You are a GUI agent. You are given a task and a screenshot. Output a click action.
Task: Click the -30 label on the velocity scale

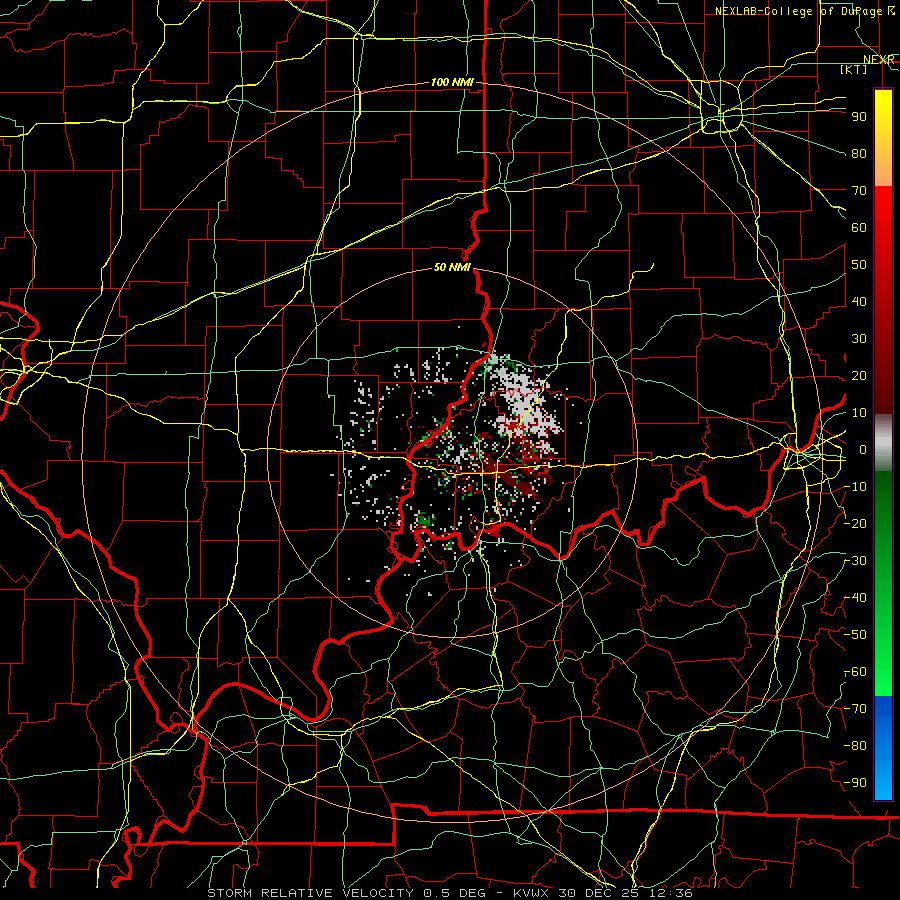[855, 561]
